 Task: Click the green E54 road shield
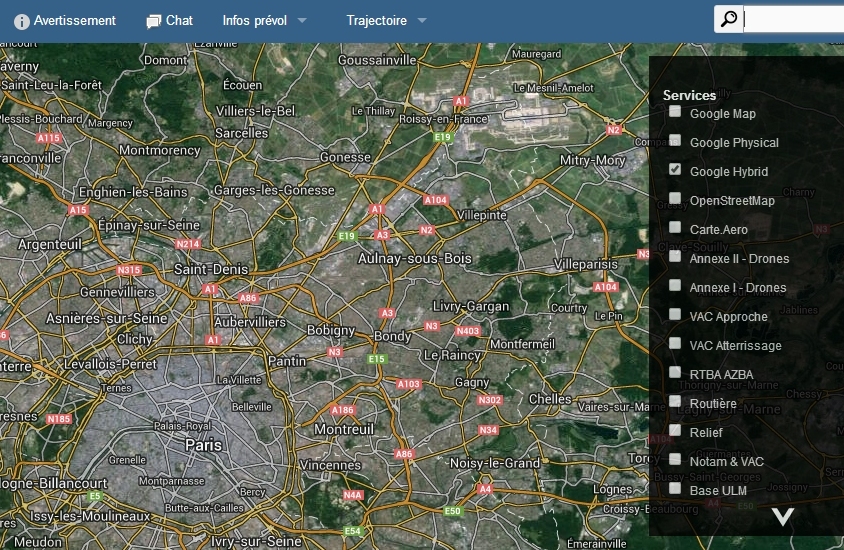point(353,531)
